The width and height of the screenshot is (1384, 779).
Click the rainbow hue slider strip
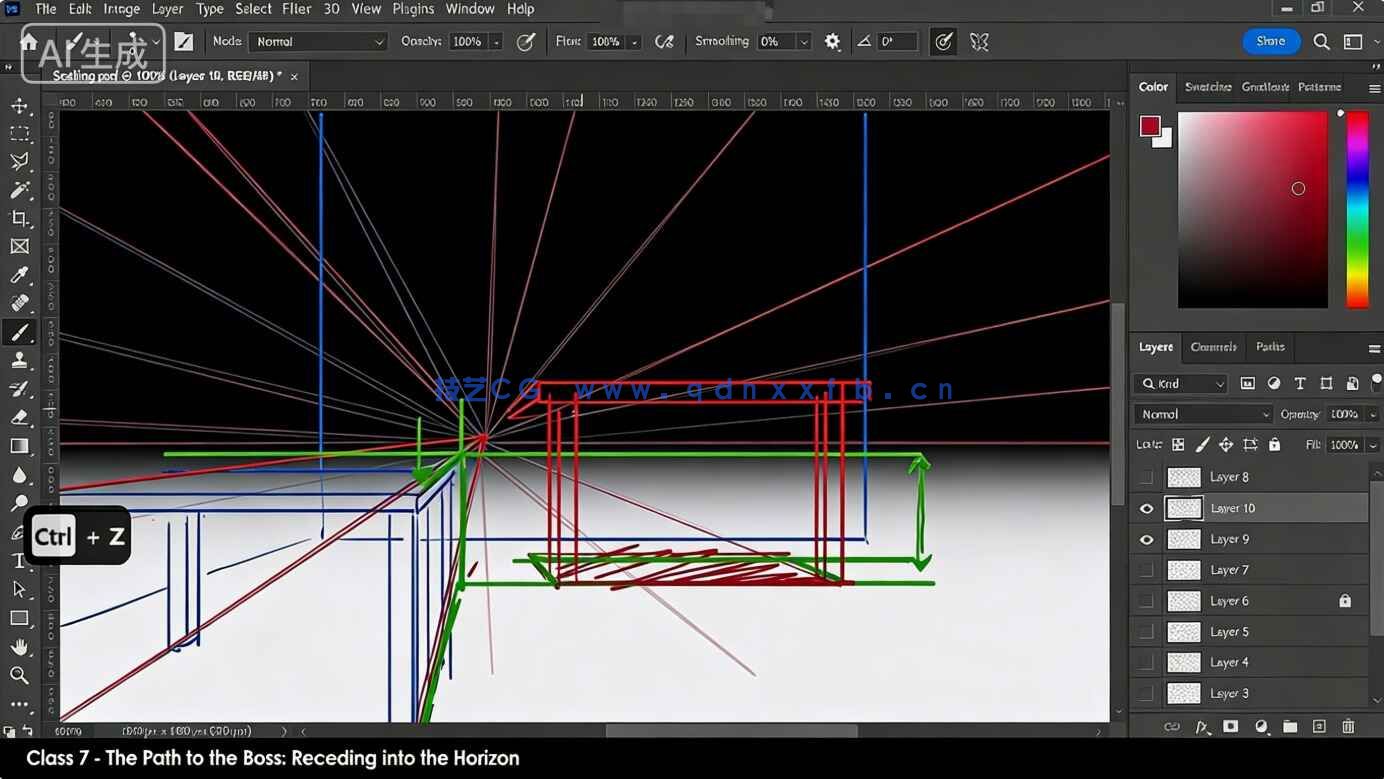(1357, 208)
